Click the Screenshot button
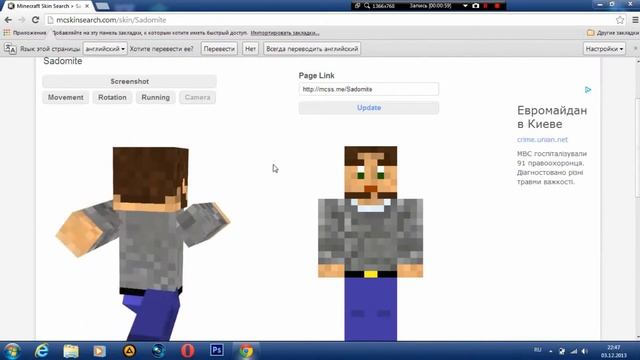The image size is (640, 360). (129, 81)
